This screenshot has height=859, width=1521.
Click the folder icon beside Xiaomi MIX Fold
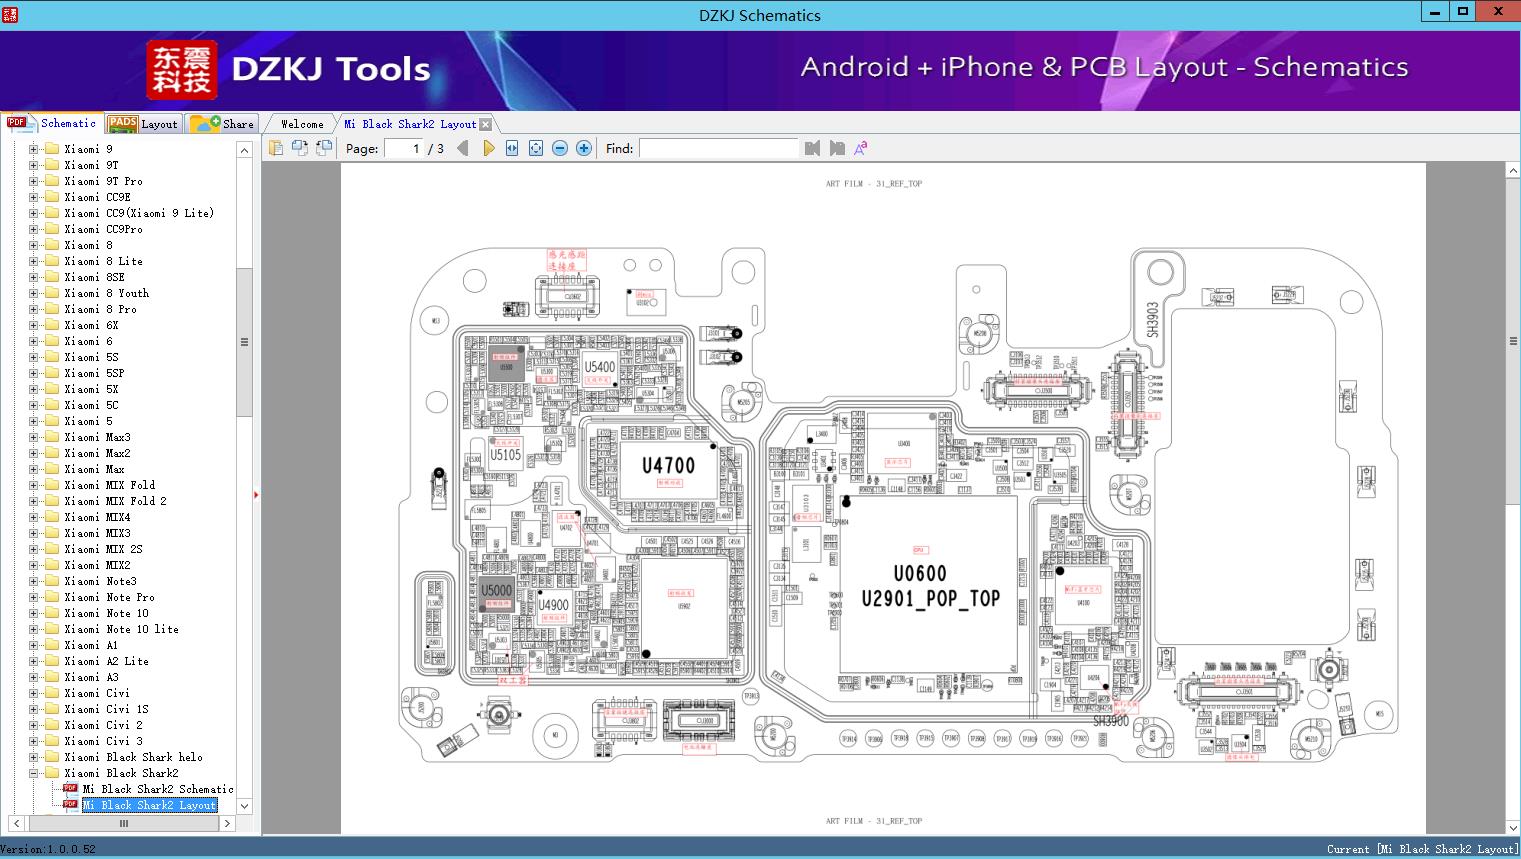click(x=51, y=485)
